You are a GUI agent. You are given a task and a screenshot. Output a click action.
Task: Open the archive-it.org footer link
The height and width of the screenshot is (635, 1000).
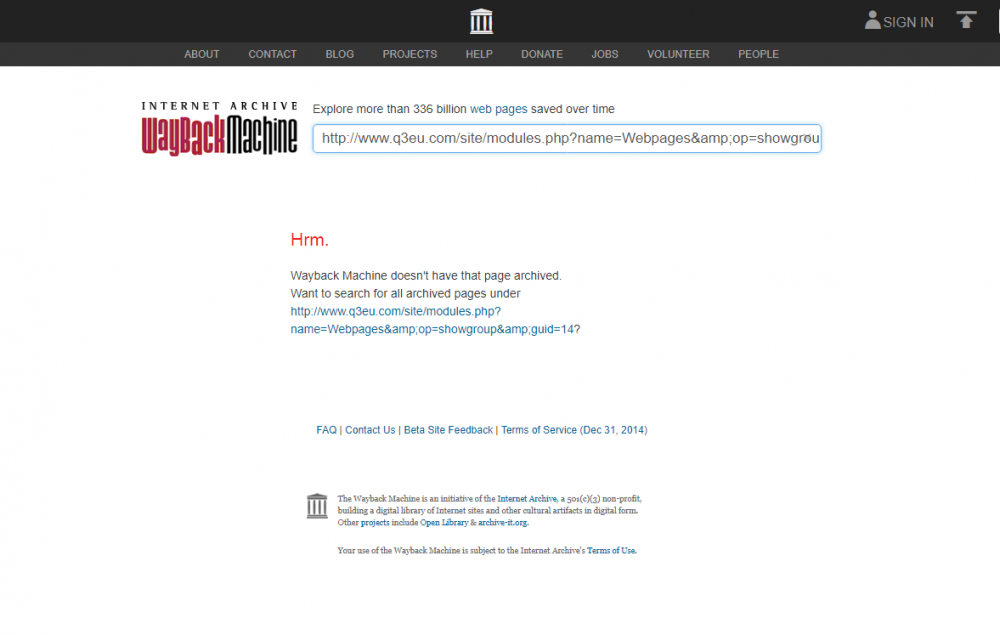pyautogui.click(x=503, y=522)
